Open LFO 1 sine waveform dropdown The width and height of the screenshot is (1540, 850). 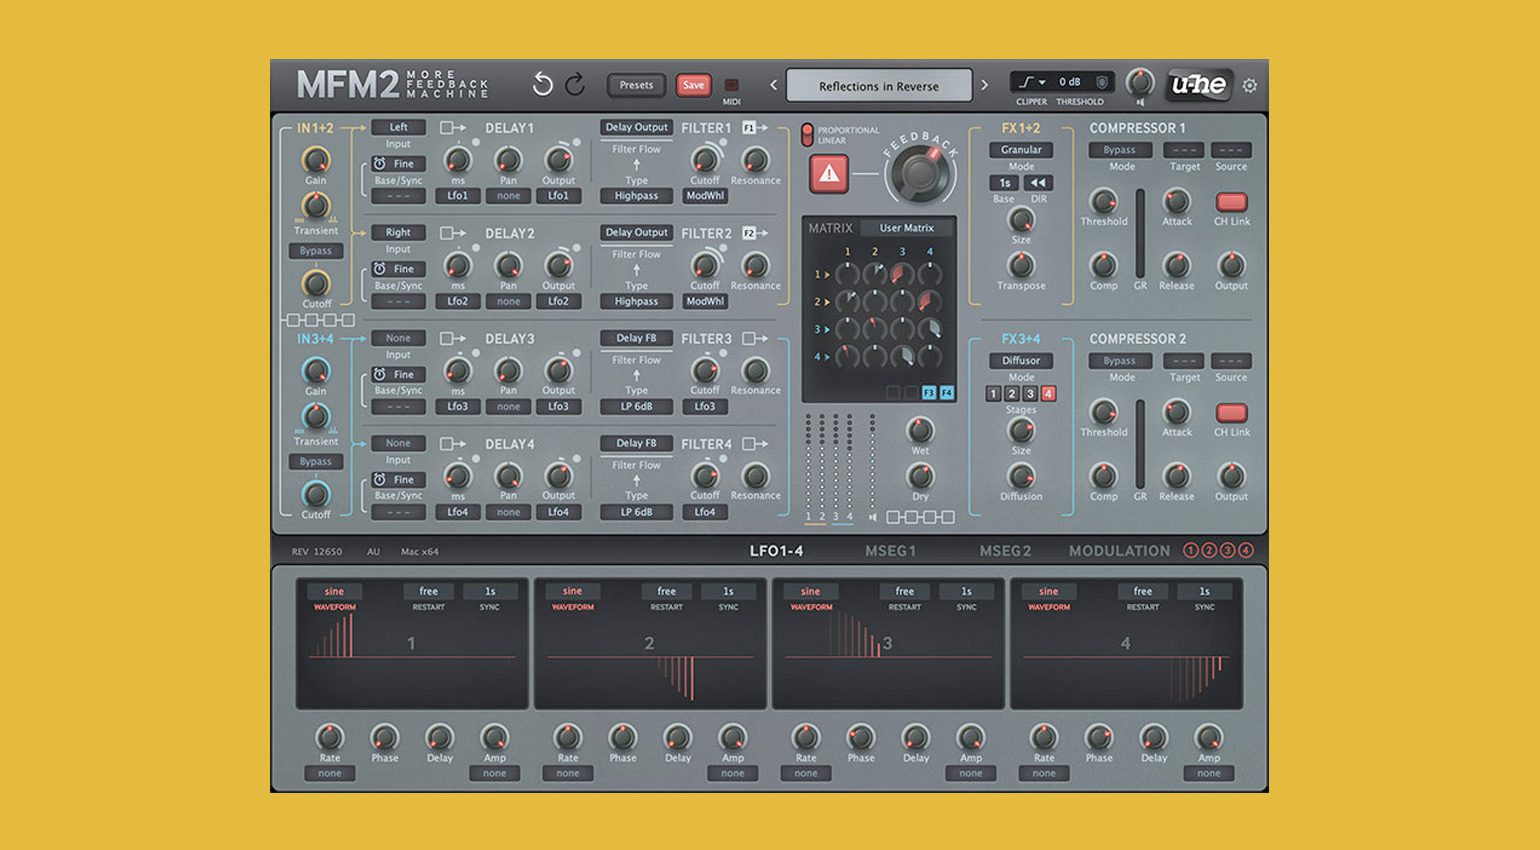point(334,592)
